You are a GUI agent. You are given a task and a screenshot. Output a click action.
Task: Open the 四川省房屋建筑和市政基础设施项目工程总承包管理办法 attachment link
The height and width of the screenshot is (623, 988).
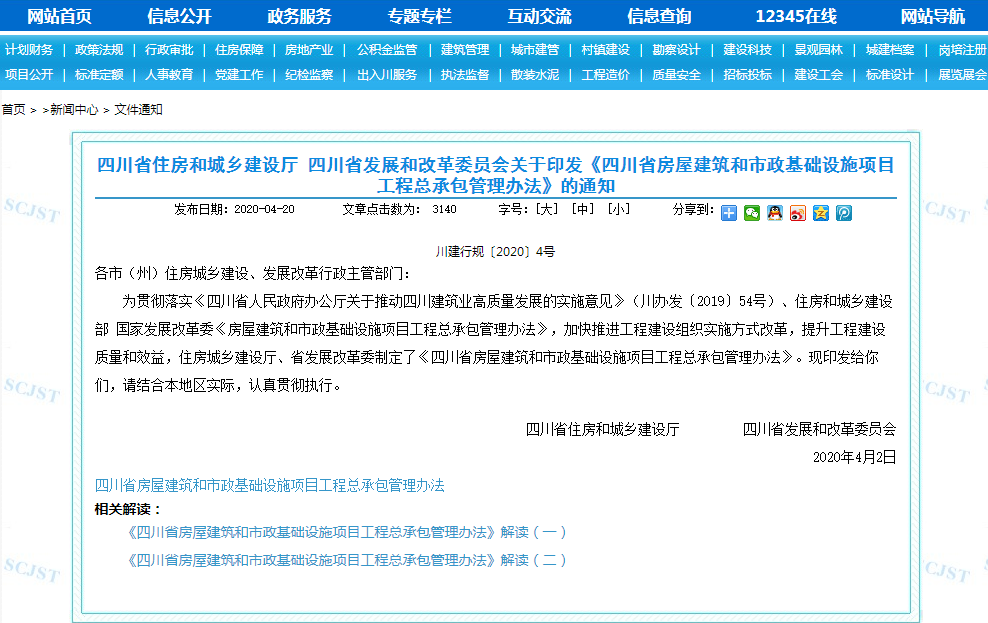point(269,486)
